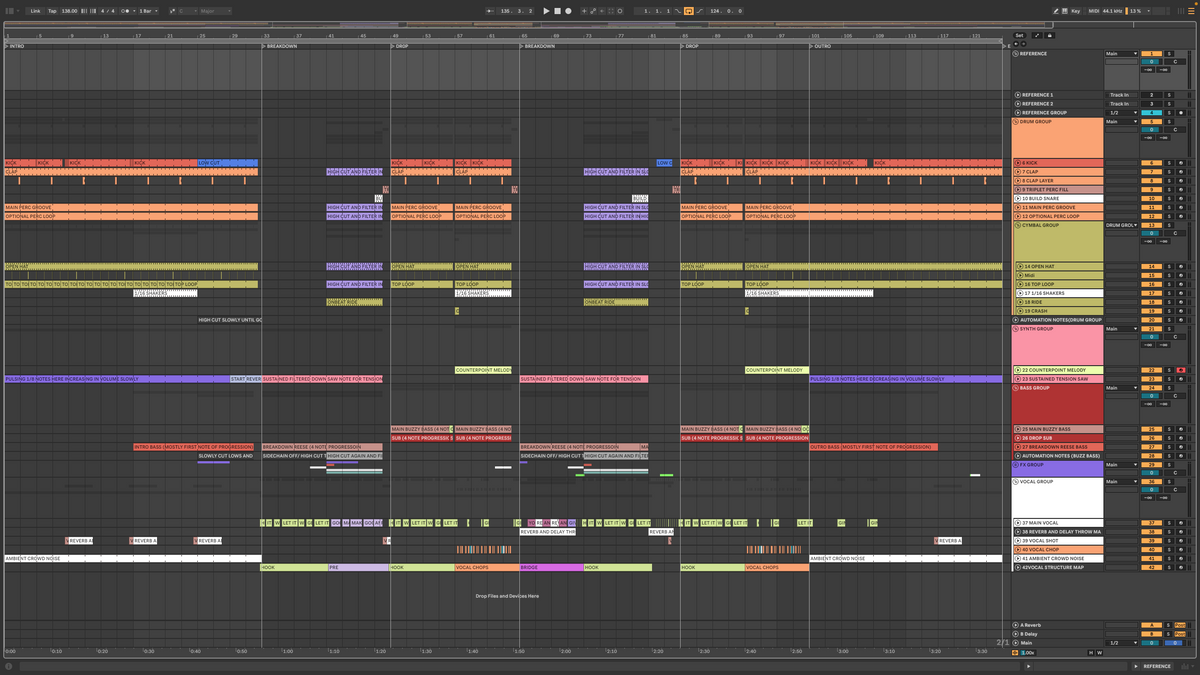Viewport: 1200px width, 675px height.
Task: Click the transport Stop button
Action: (557, 11)
